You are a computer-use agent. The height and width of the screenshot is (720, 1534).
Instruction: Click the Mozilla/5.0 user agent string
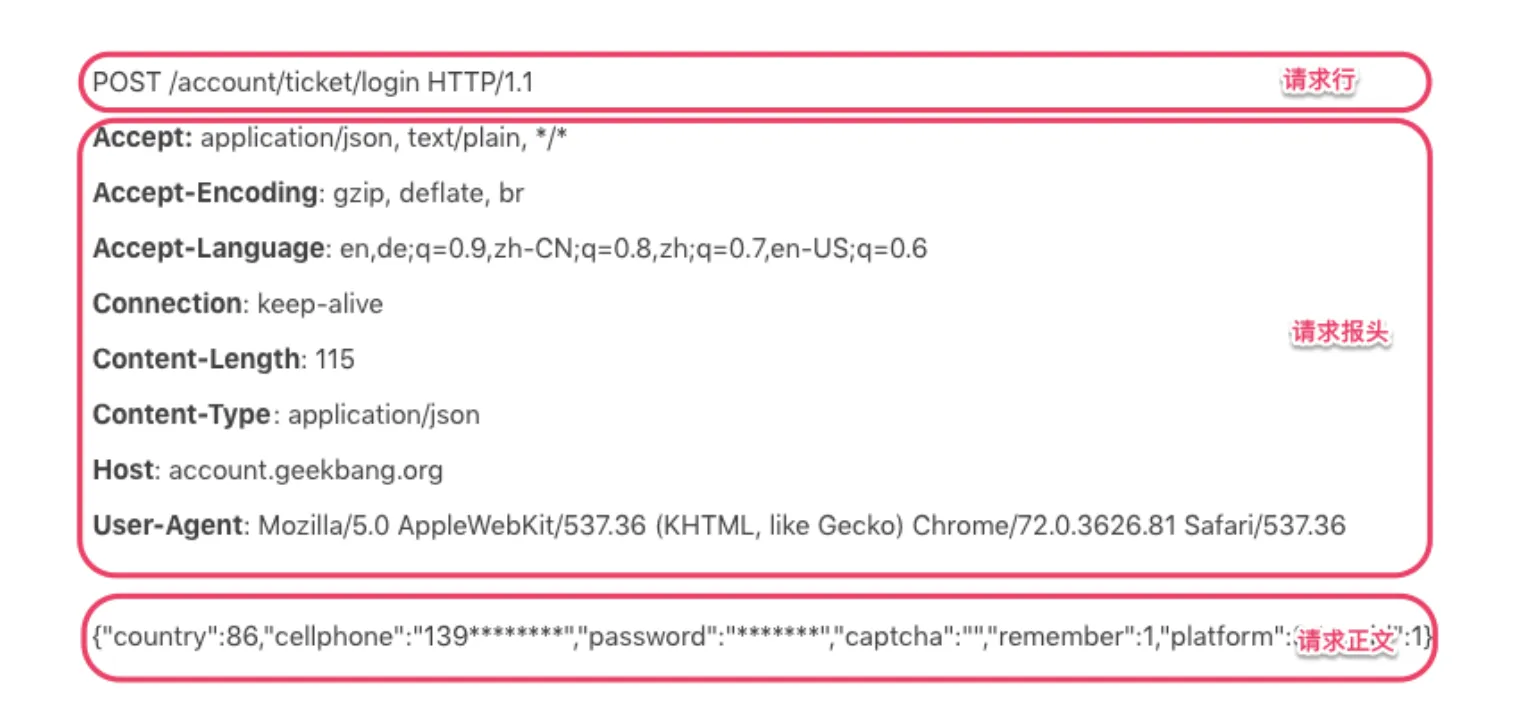pyautogui.click(x=802, y=525)
